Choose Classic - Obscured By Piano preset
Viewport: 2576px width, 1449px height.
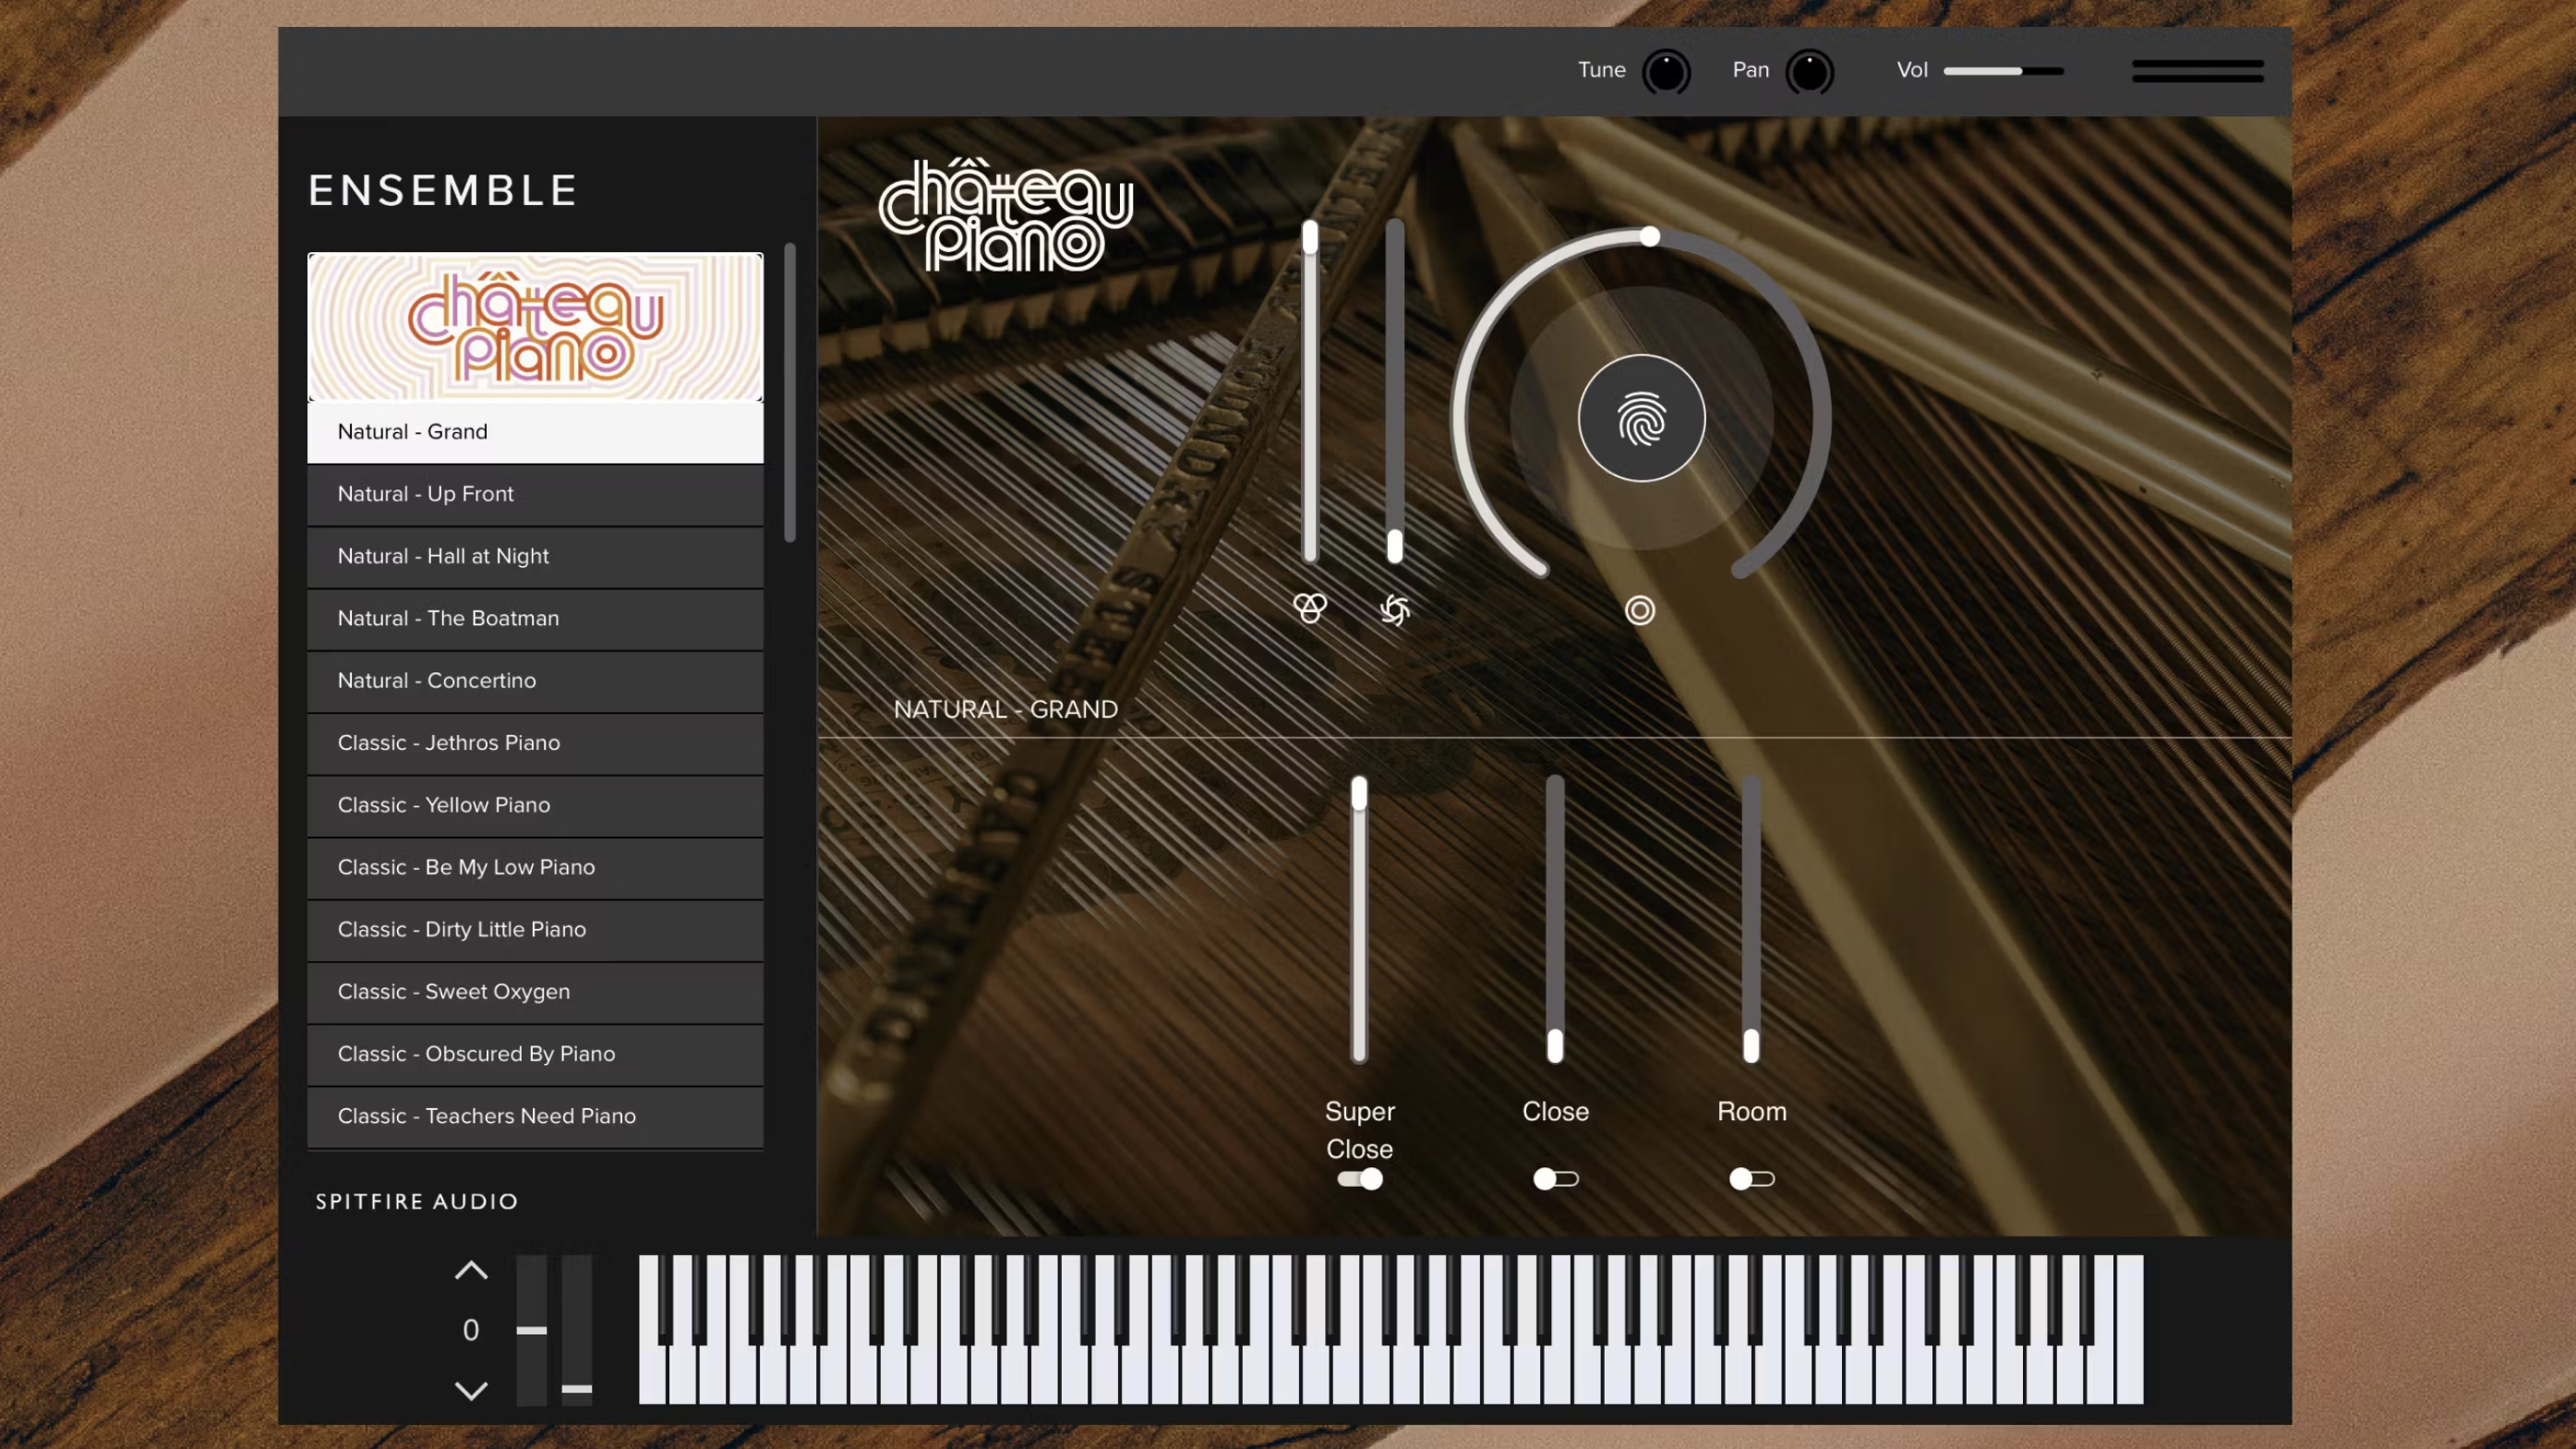pyautogui.click(x=535, y=1053)
